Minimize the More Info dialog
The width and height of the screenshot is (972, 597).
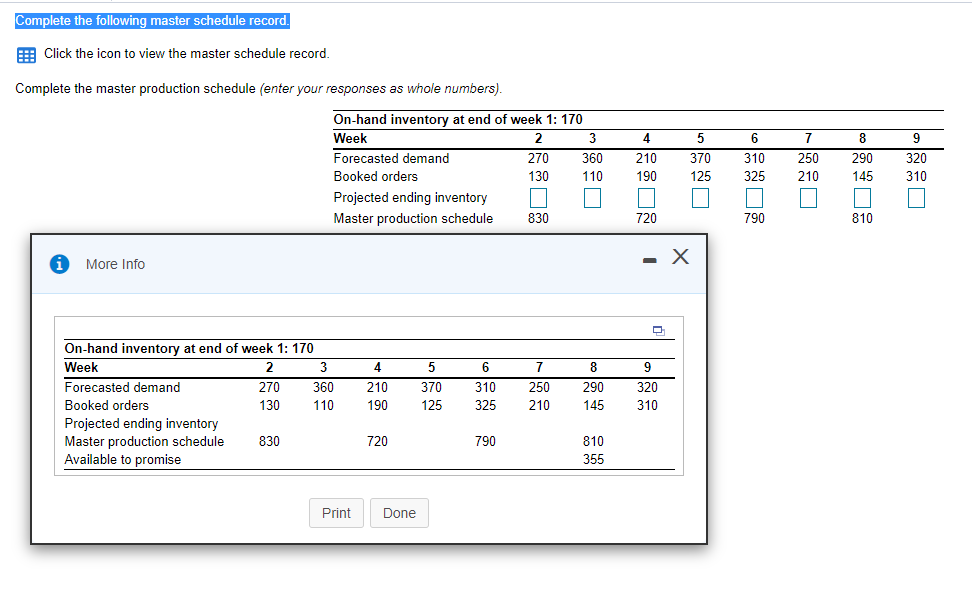649,260
